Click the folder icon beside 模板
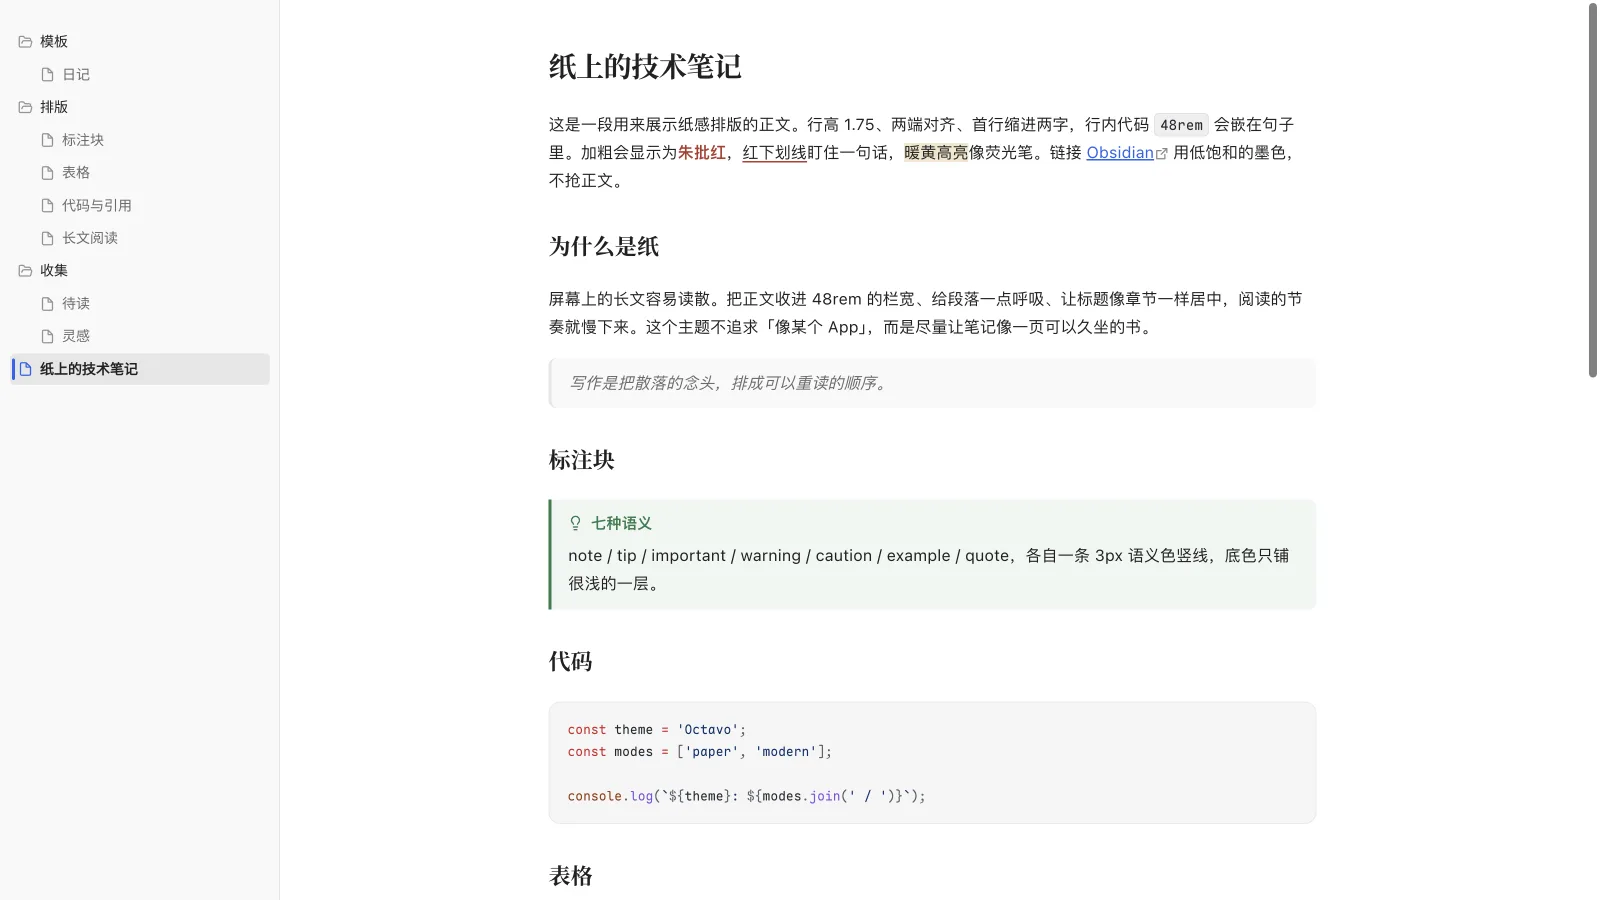This screenshot has width=1600, height=900. pos(25,42)
